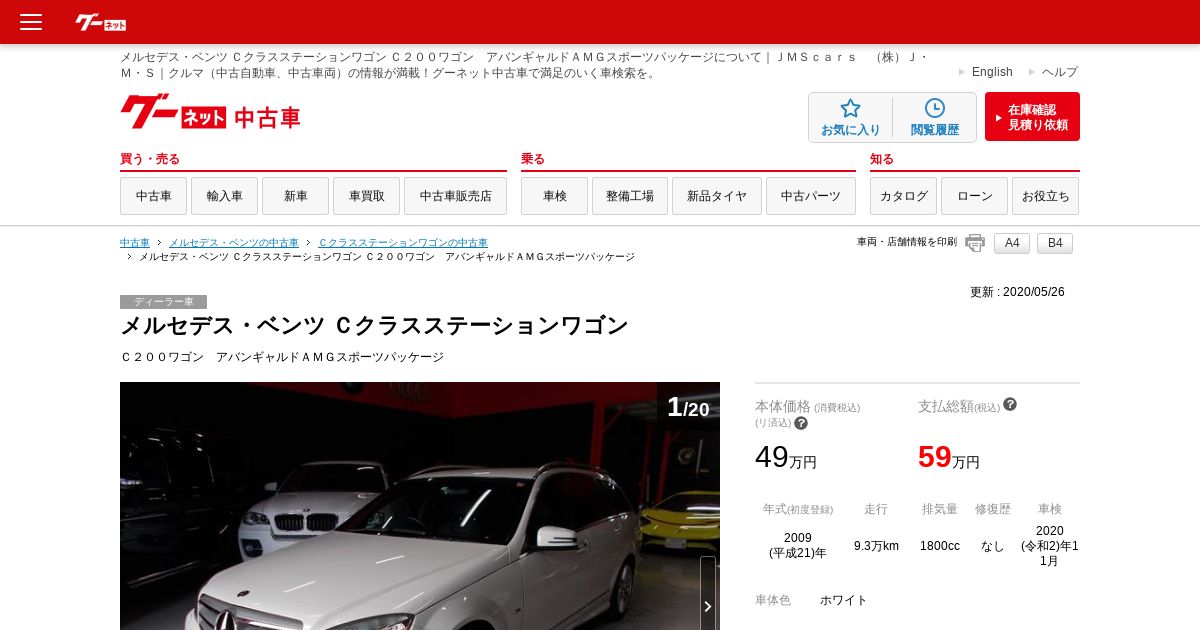Select 車検 menu item

pos(554,196)
